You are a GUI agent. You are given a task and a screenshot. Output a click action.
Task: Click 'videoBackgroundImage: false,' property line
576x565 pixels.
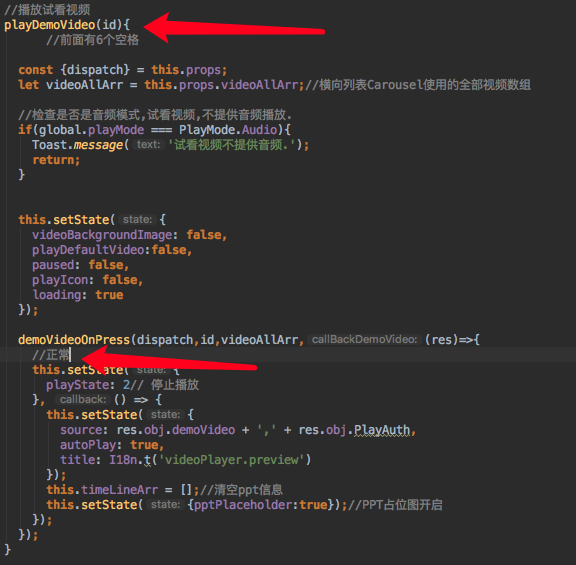point(130,235)
